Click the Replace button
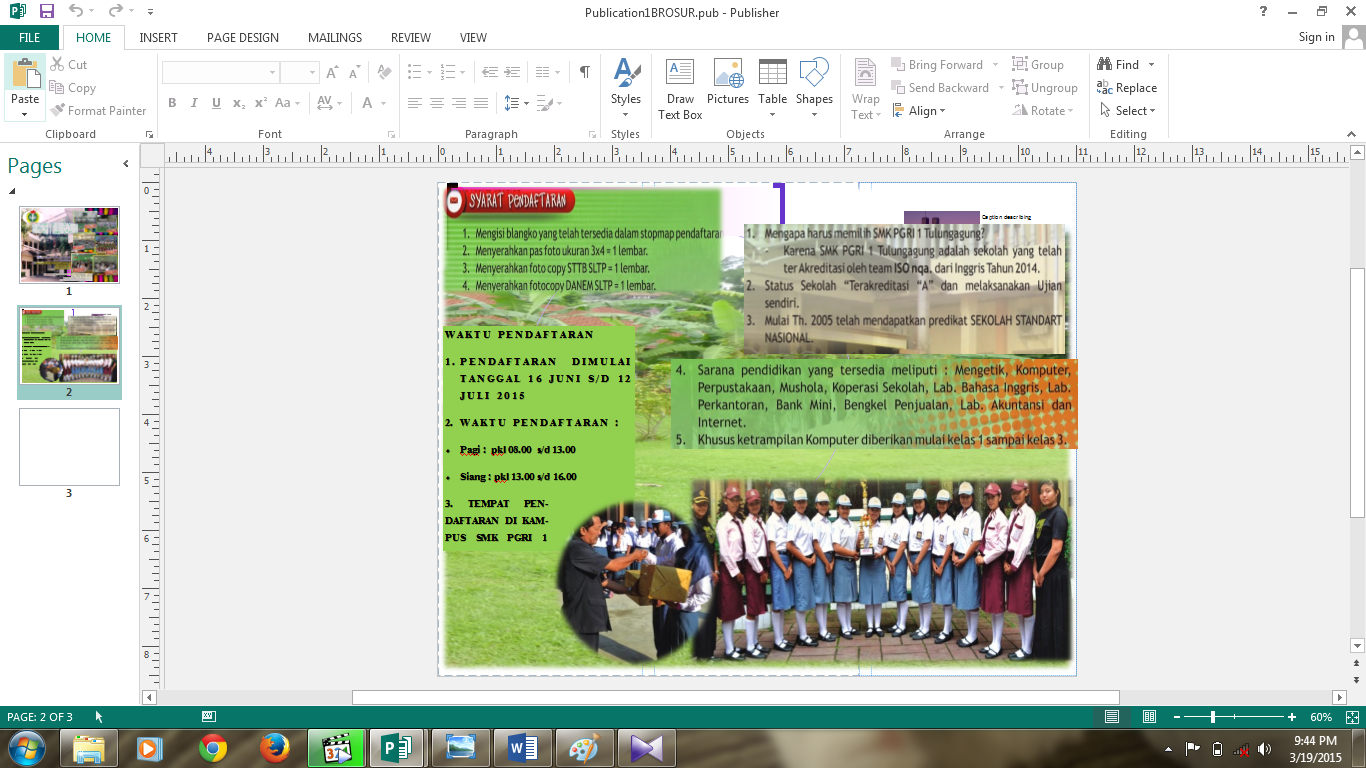1366x768 pixels. [x=1127, y=88]
